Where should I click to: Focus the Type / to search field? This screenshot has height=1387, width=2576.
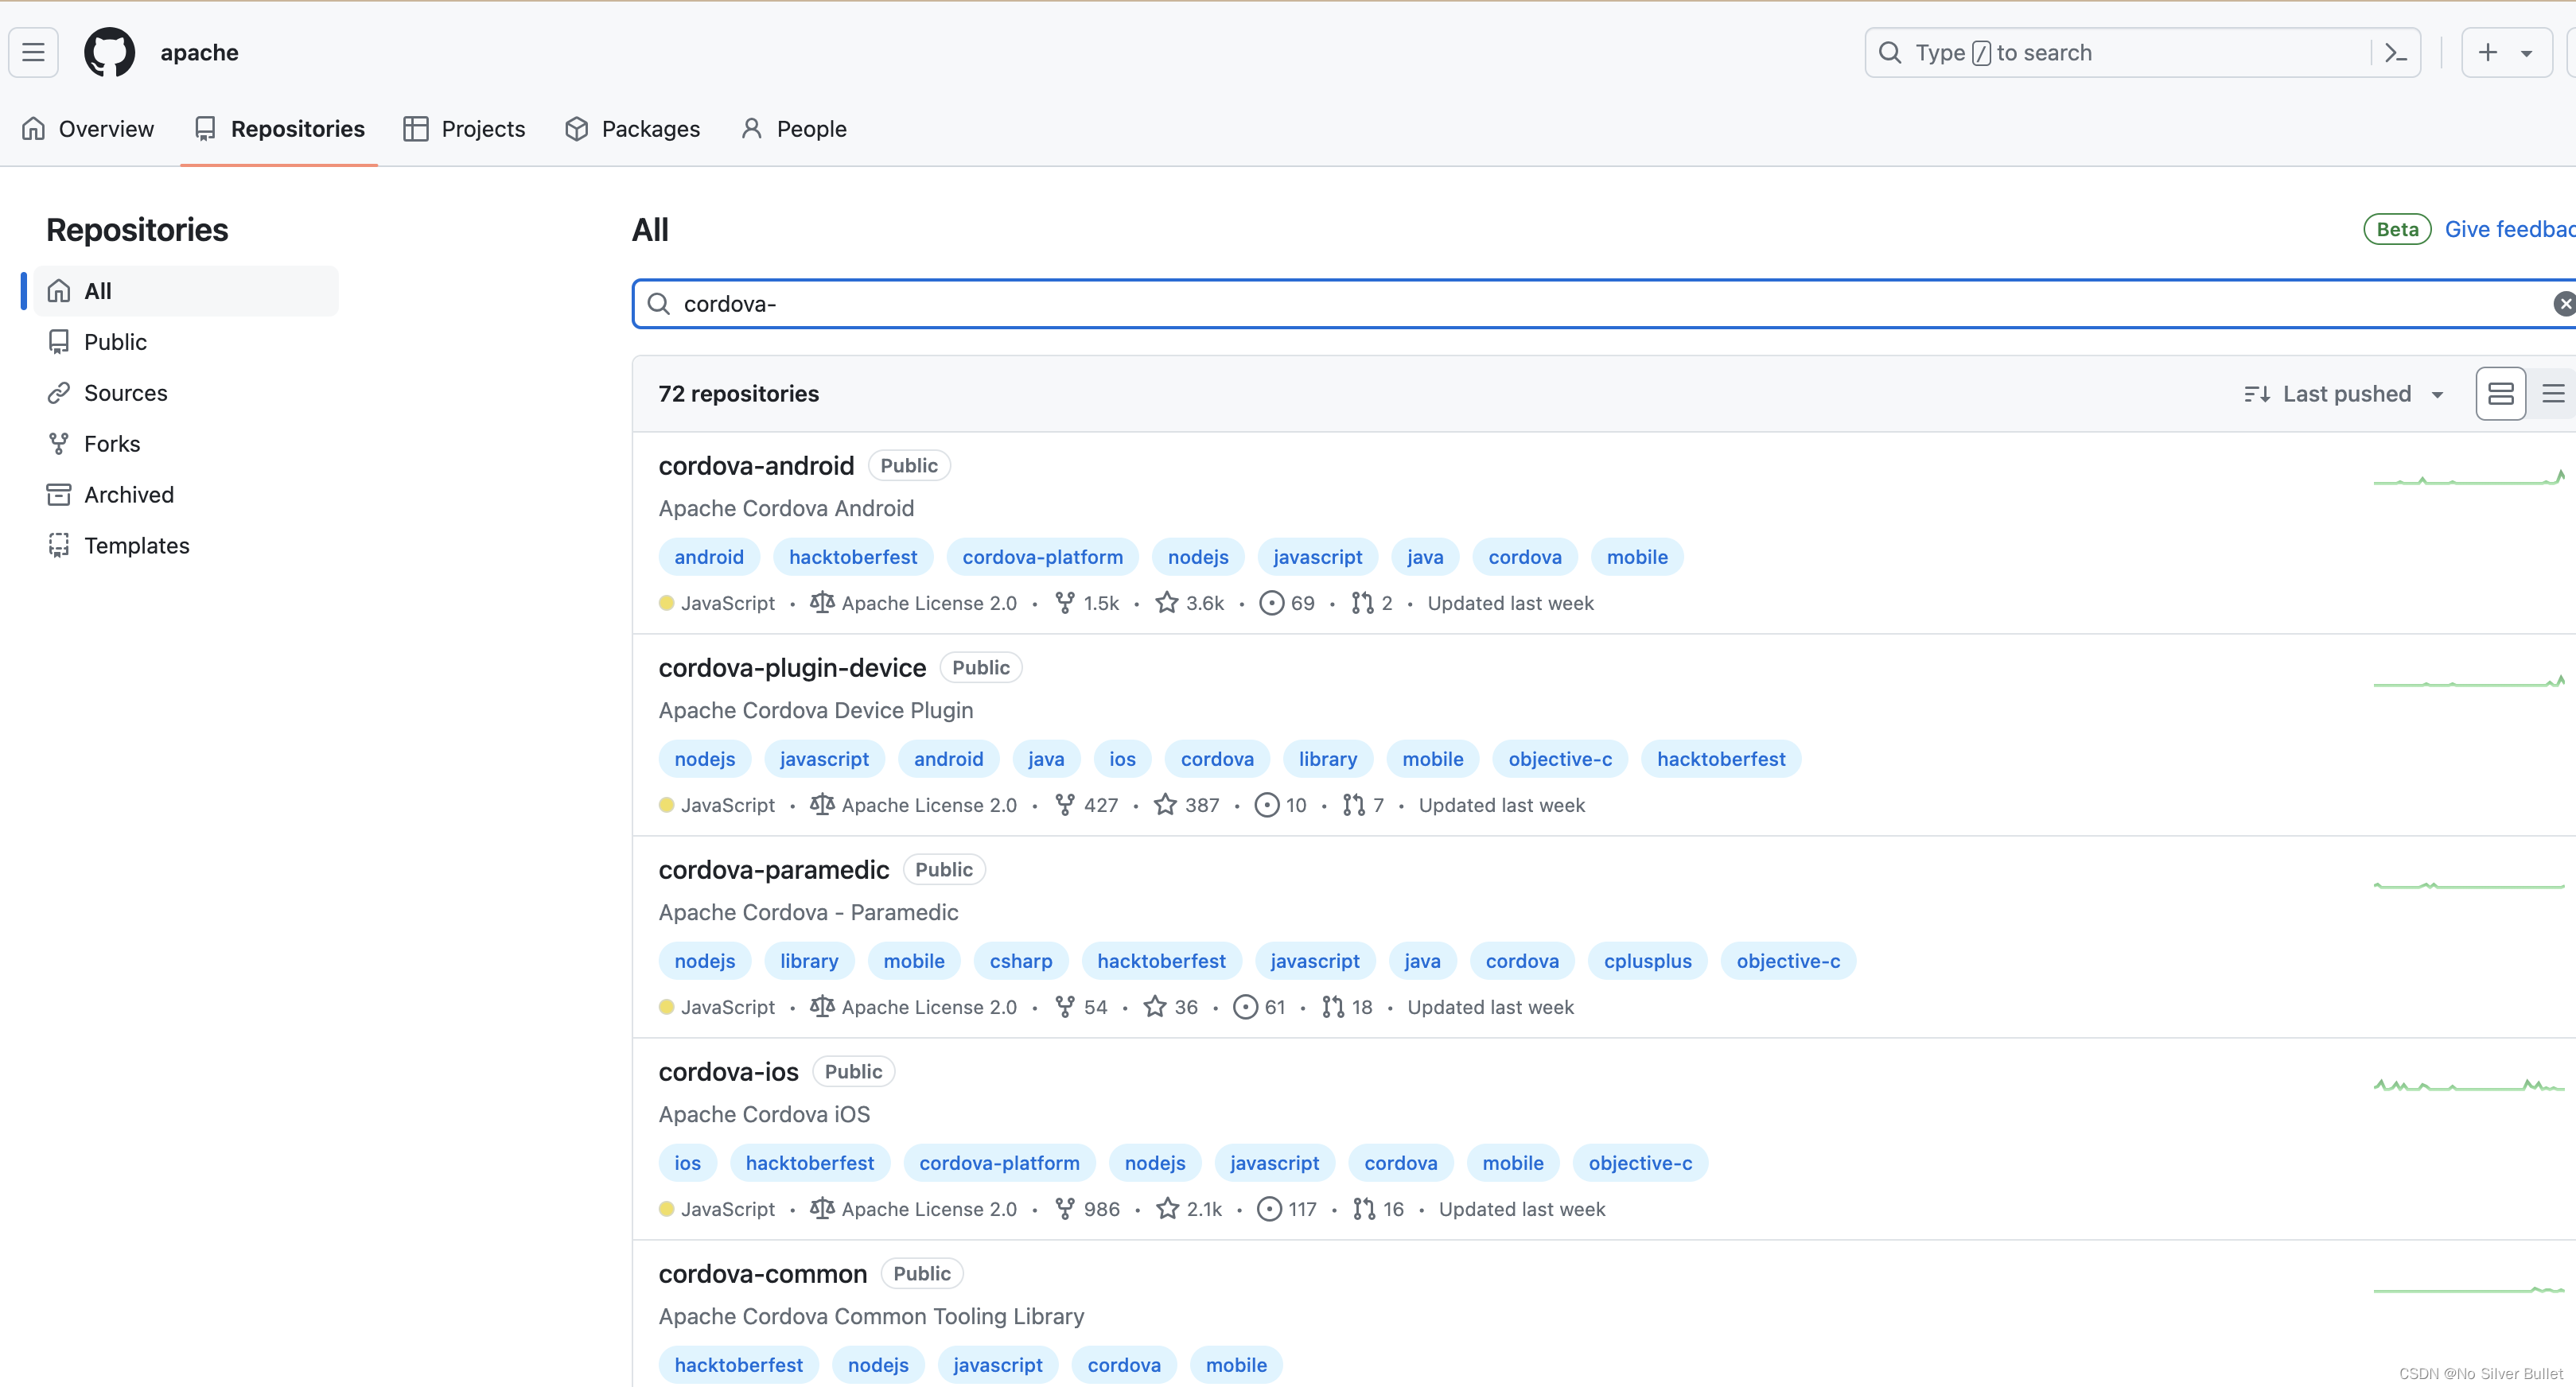(x=2118, y=53)
